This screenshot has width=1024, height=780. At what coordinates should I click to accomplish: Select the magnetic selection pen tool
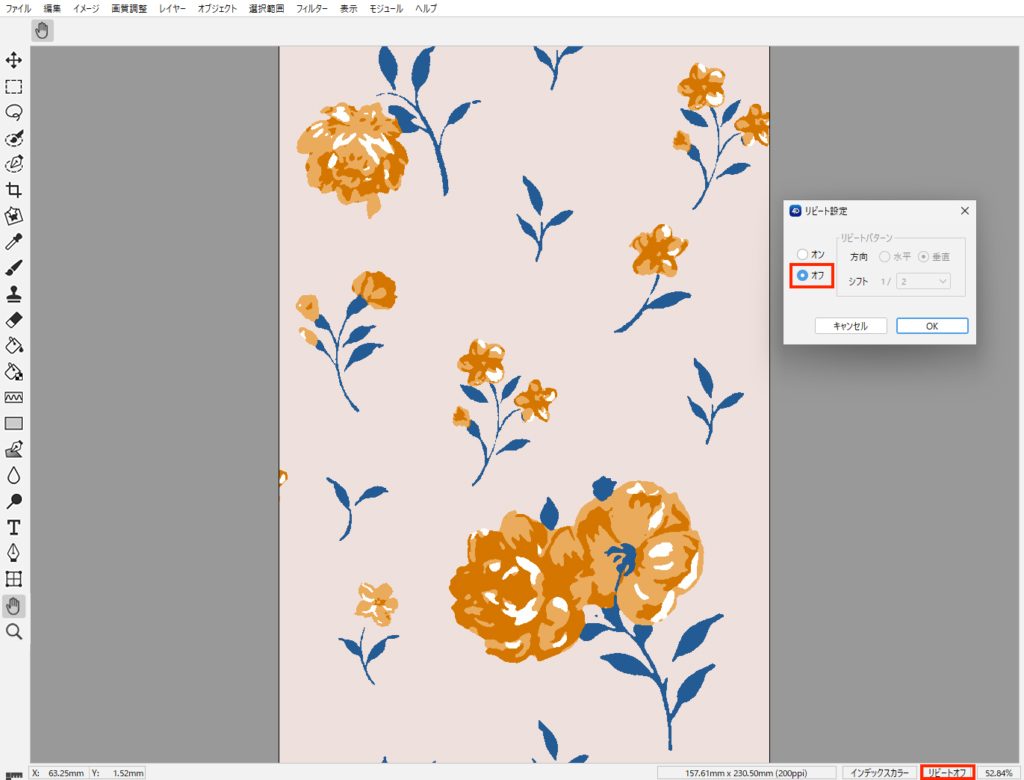click(x=14, y=164)
